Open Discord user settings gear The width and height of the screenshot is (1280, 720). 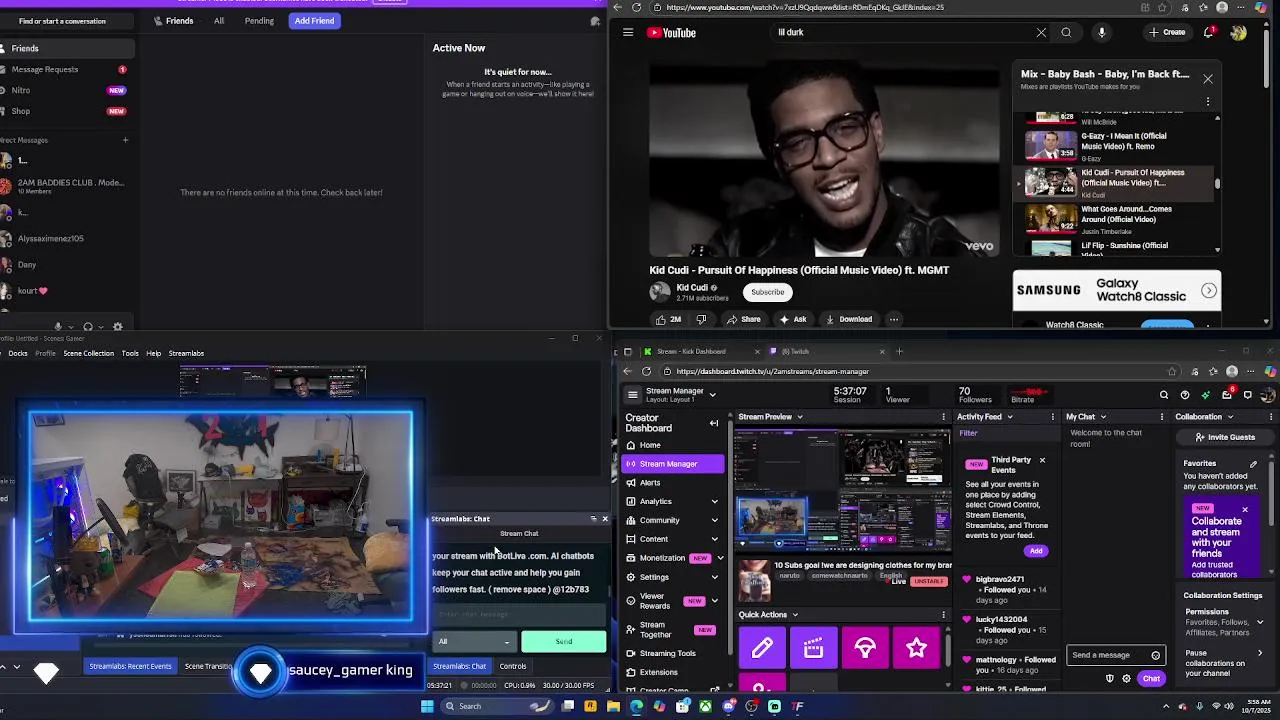tap(118, 326)
